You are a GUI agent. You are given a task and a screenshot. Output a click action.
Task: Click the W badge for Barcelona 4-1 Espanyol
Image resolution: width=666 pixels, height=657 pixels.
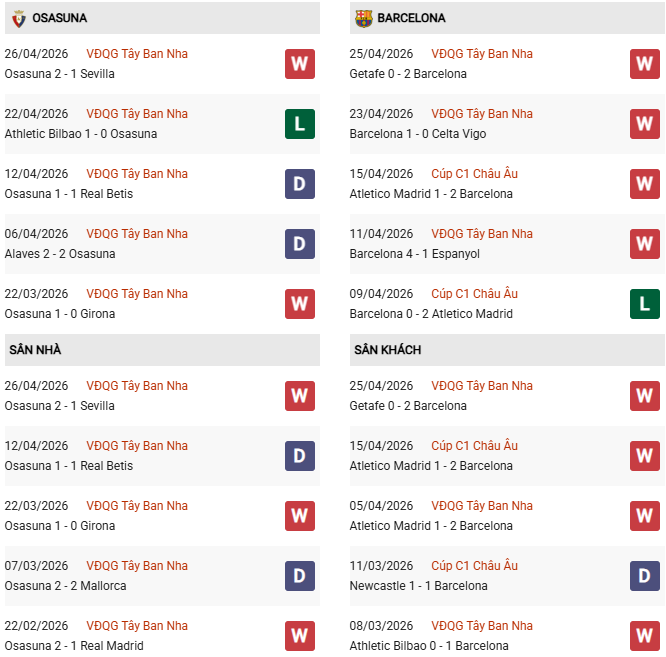point(645,244)
